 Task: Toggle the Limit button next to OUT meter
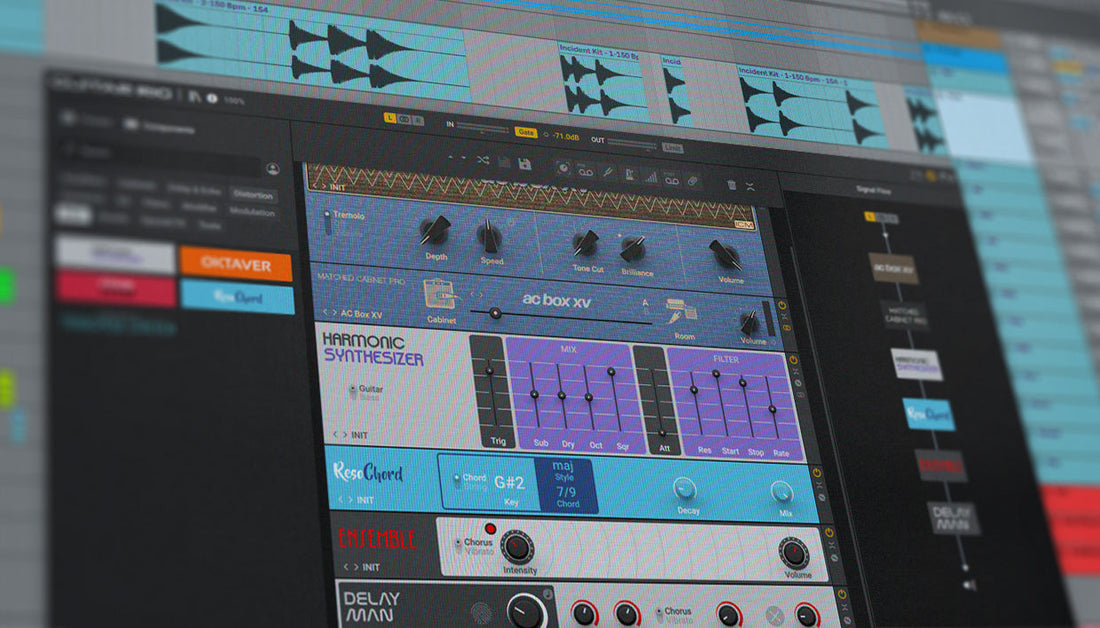point(672,147)
